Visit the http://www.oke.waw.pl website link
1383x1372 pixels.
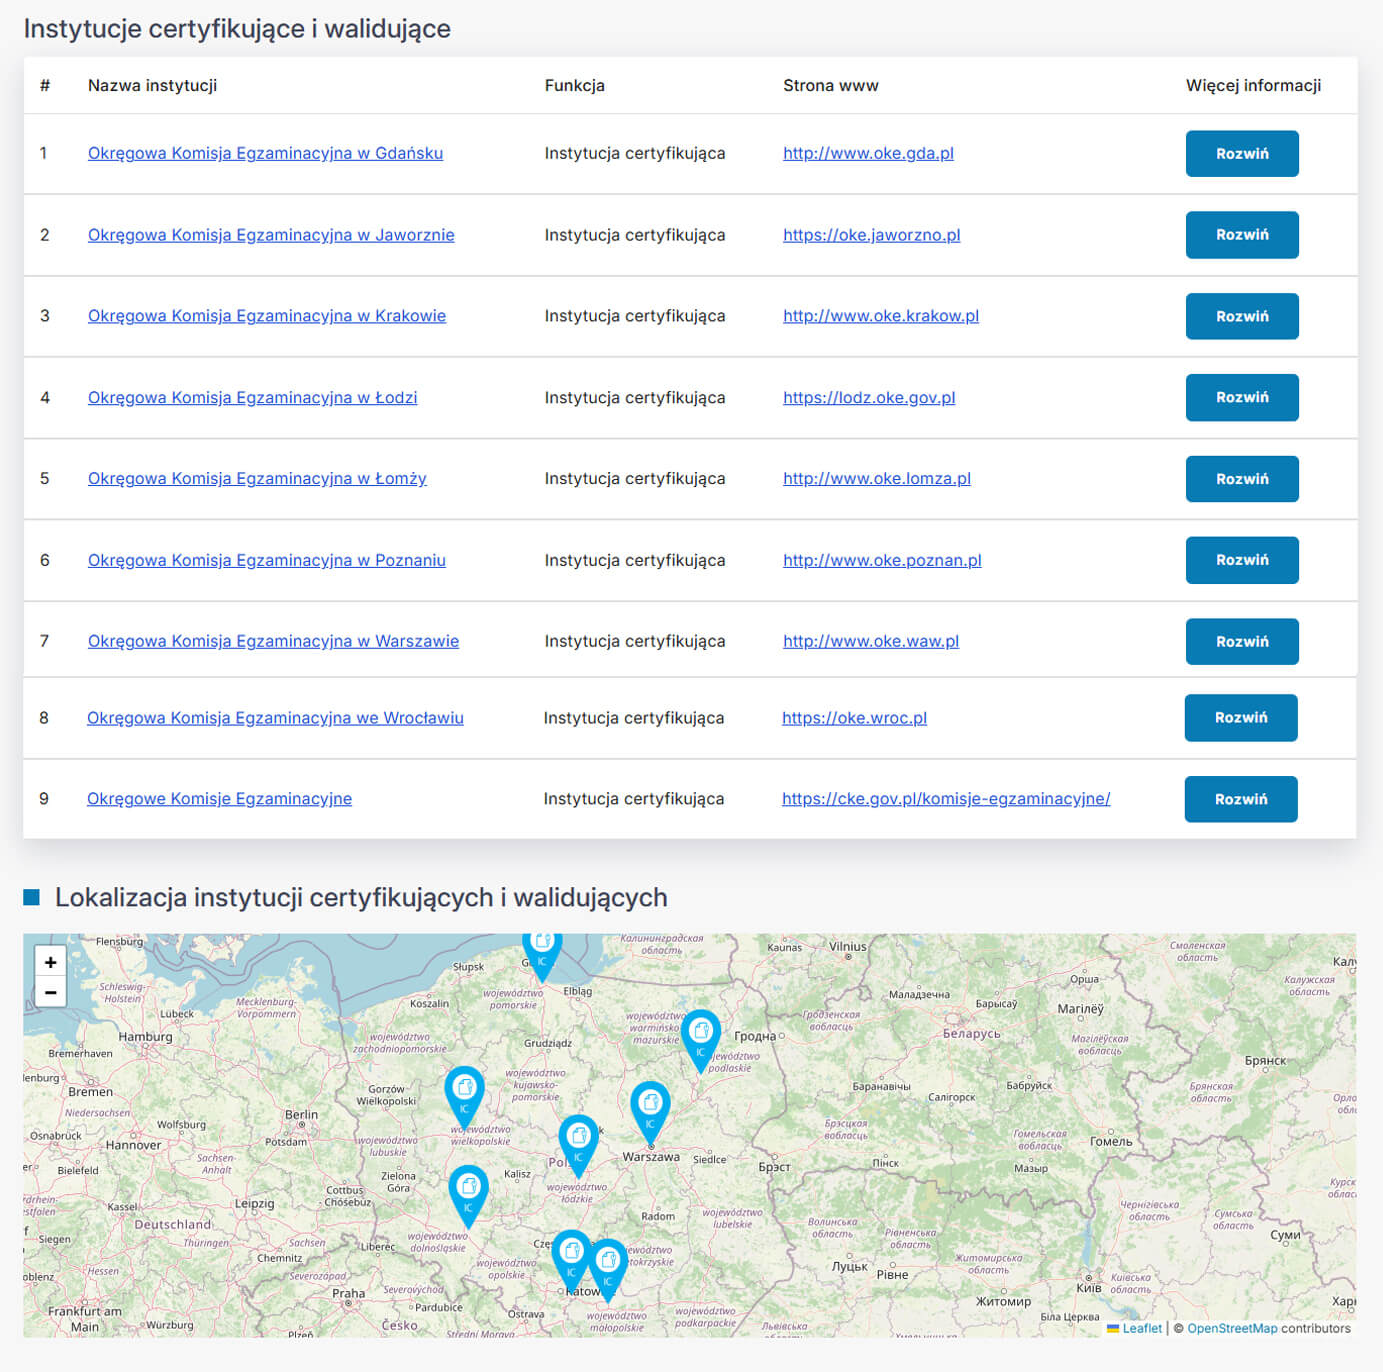point(870,641)
